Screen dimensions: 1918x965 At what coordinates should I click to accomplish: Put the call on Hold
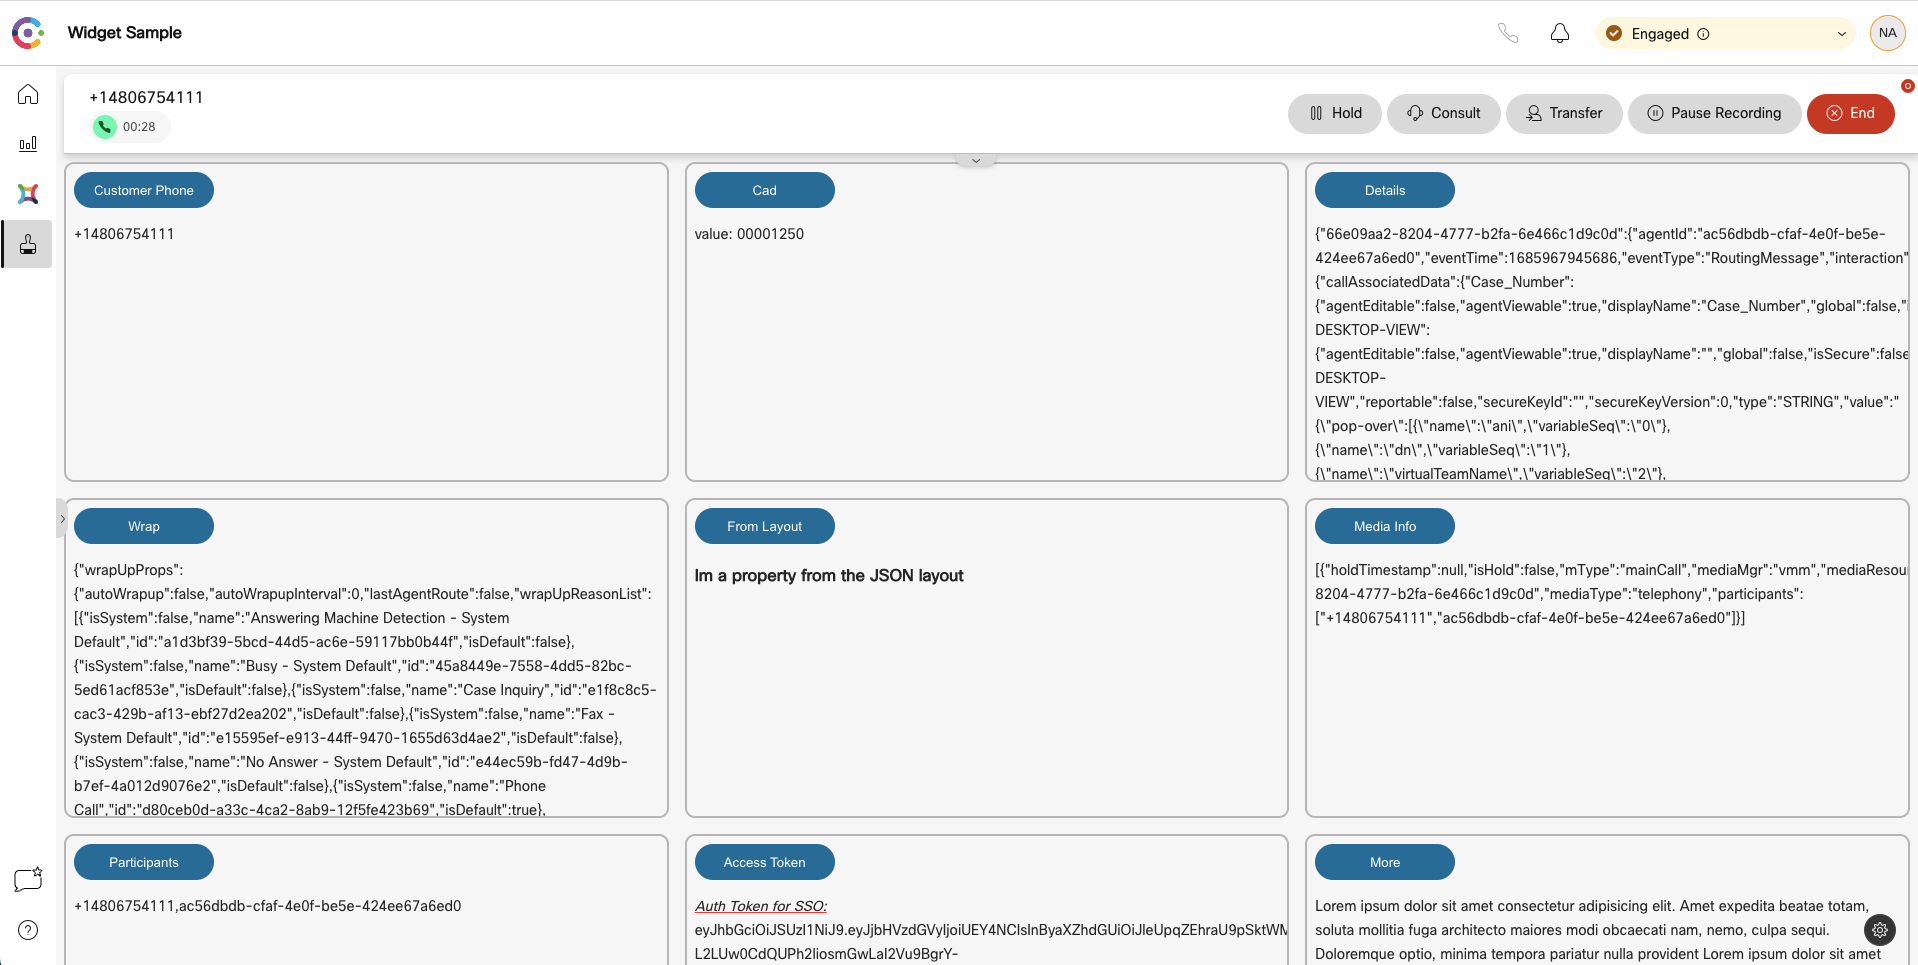tap(1335, 114)
